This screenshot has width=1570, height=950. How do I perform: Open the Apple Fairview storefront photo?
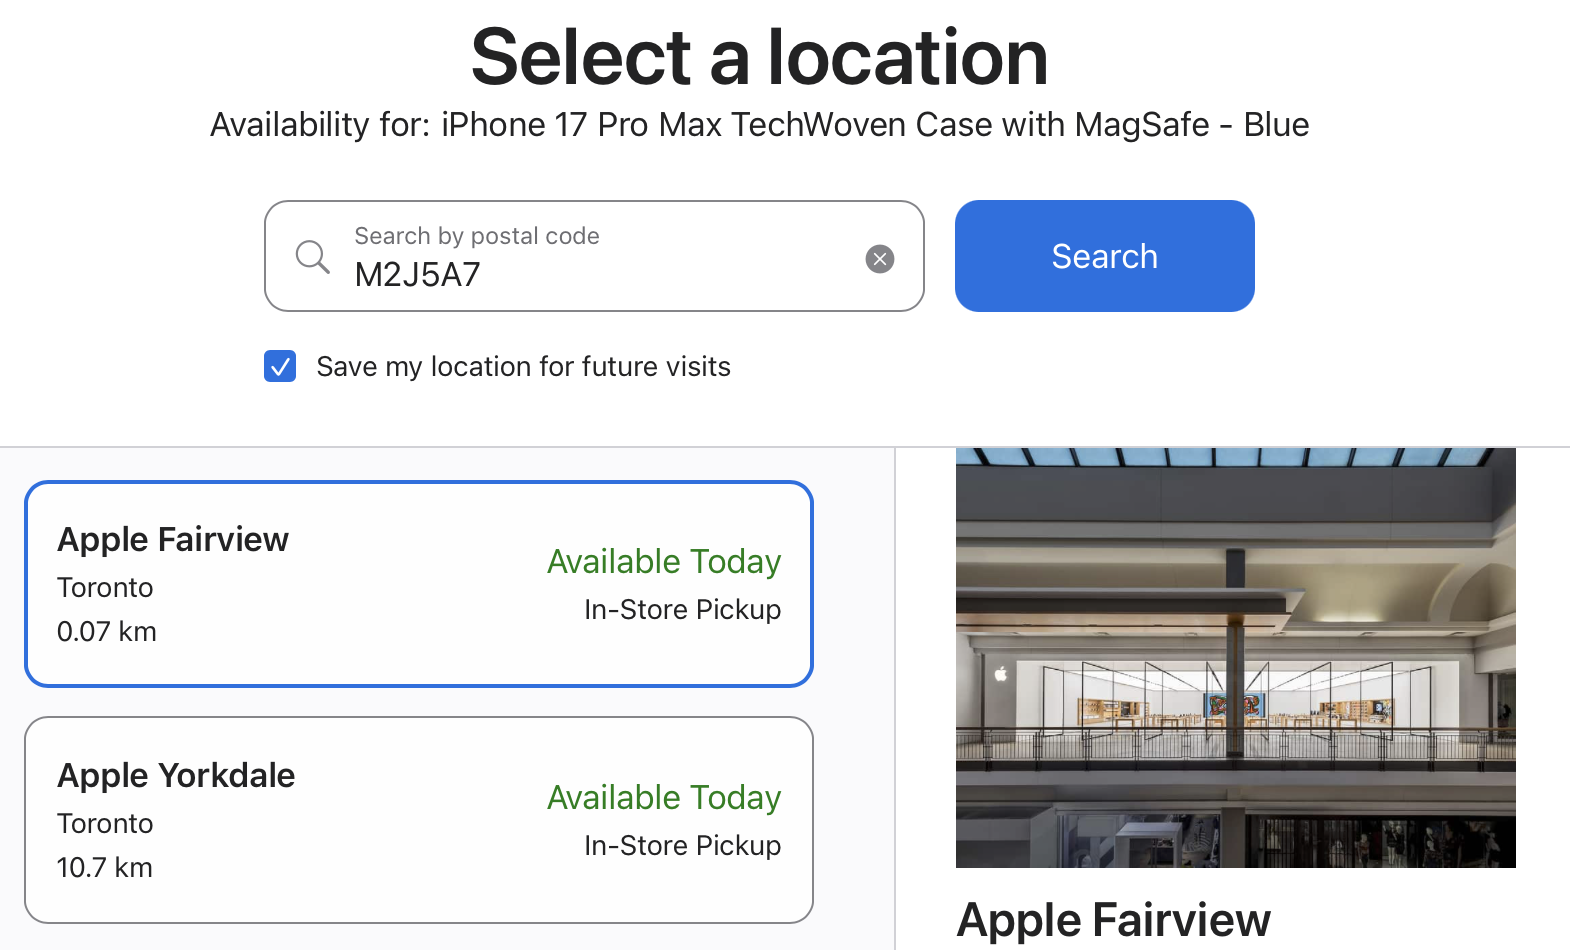[1235, 657]
